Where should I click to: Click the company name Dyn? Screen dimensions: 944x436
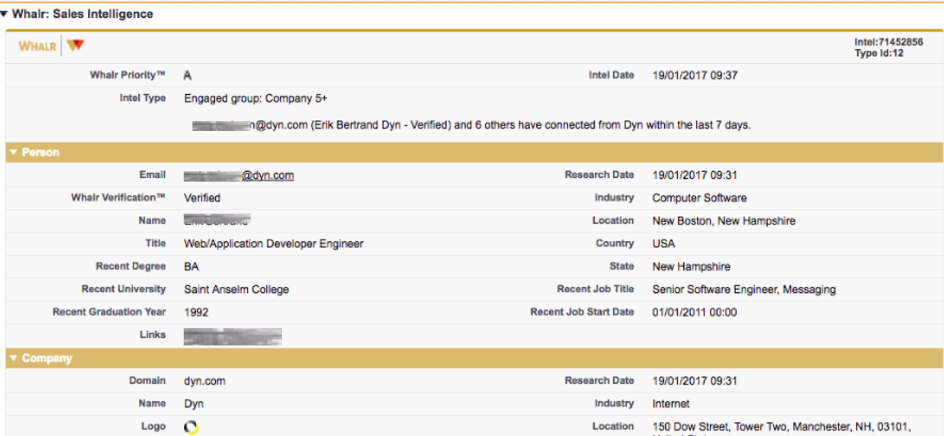193,404
